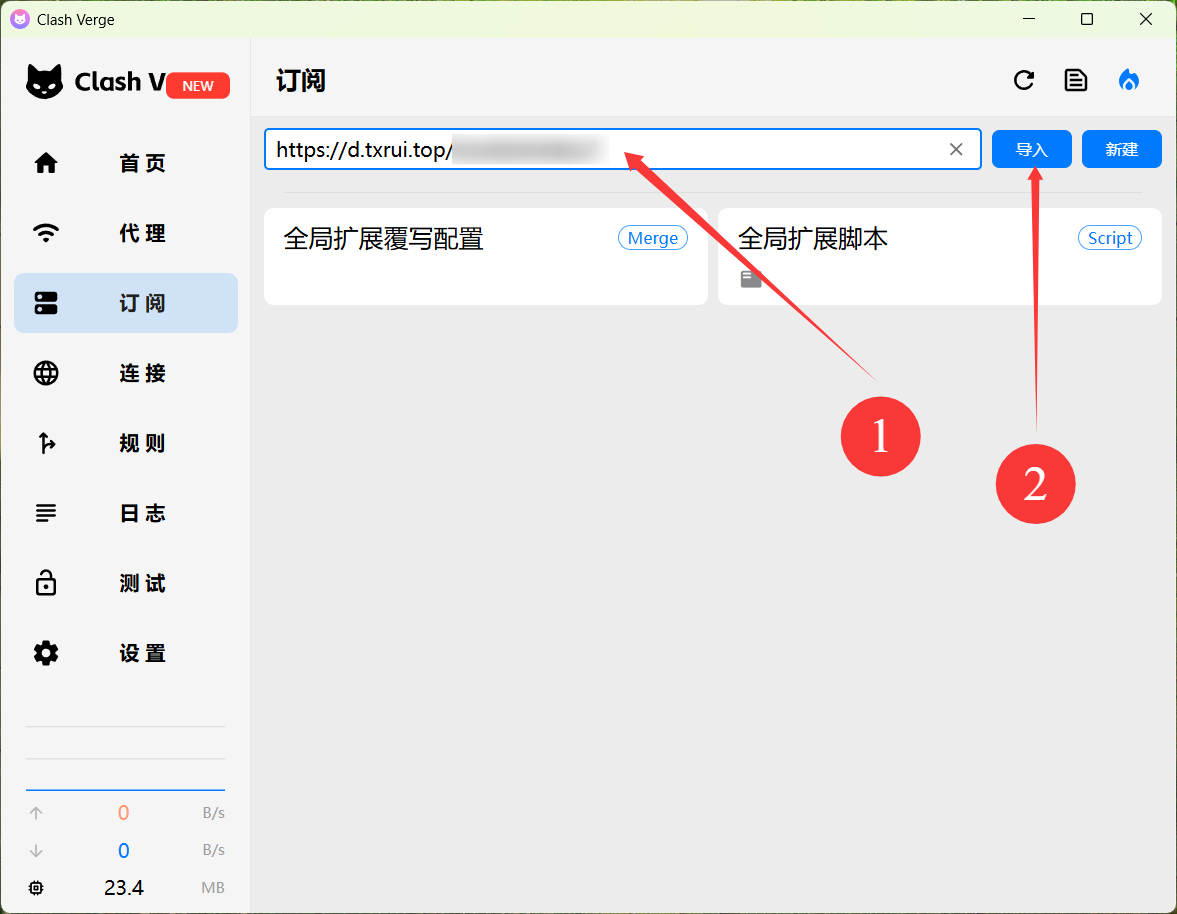The height and width of the screenshot is (914, 1177).
Task: Go to the 连接 connections page
Action: 126,373
